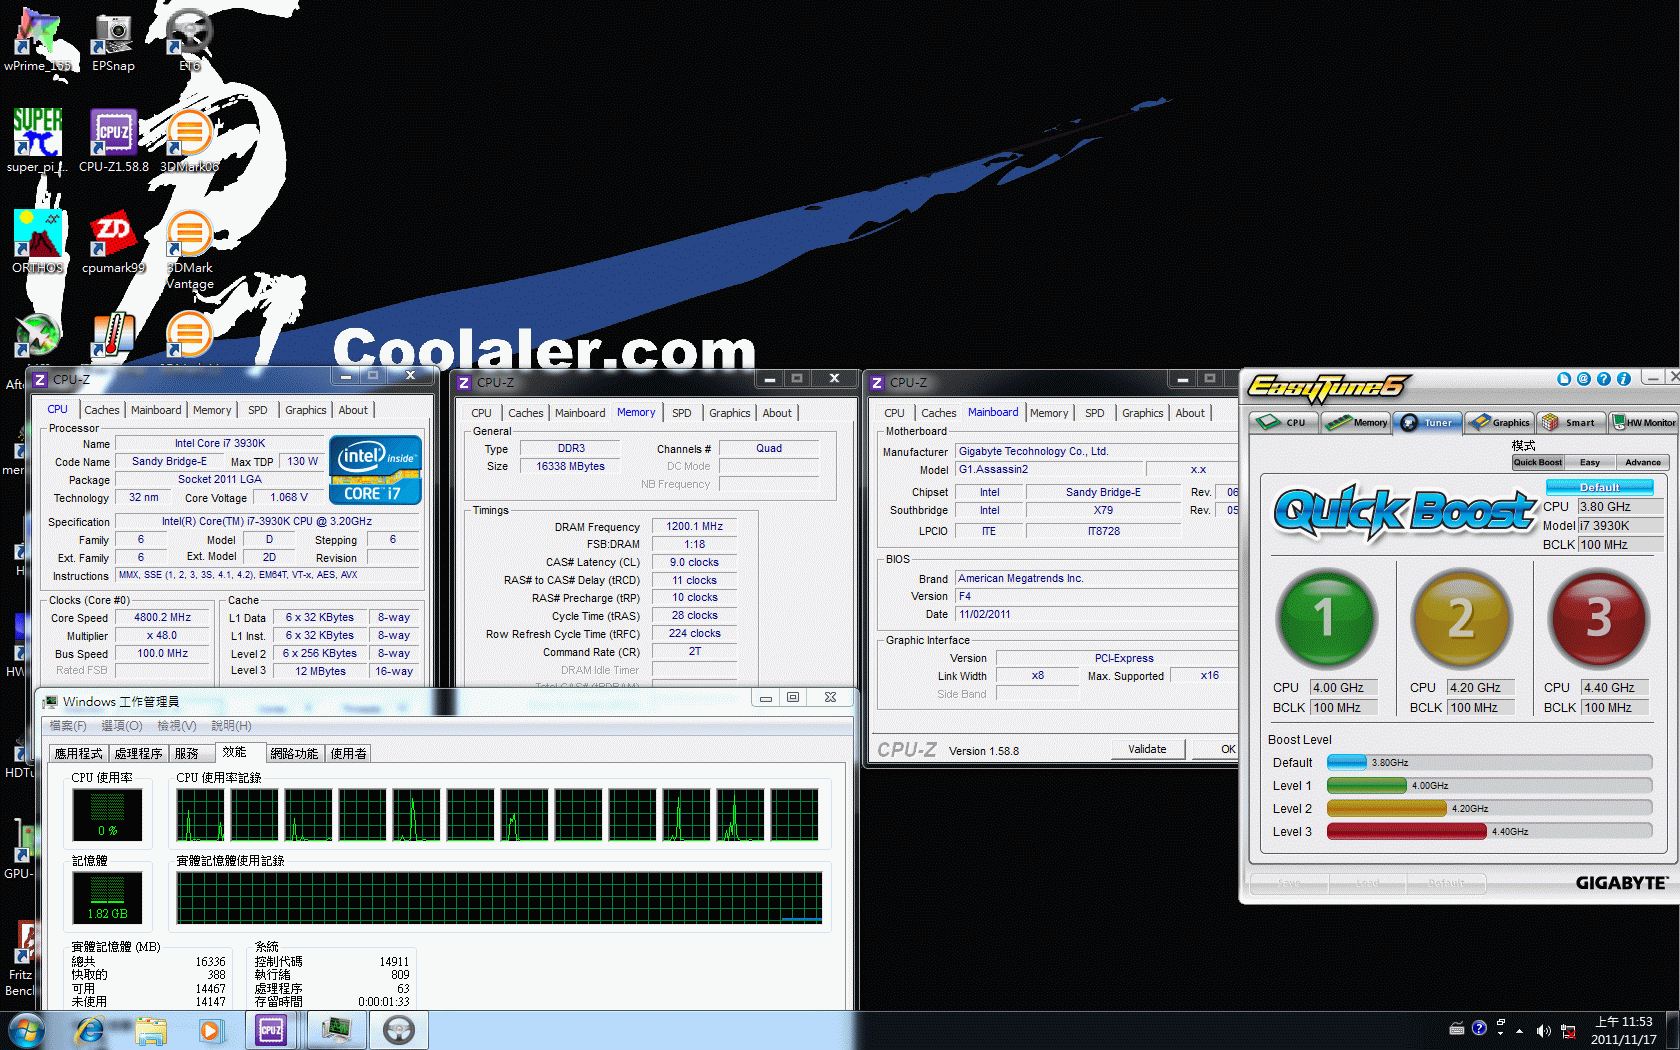
Task: Click the network status tray icon
Action: point(1568,1031)
